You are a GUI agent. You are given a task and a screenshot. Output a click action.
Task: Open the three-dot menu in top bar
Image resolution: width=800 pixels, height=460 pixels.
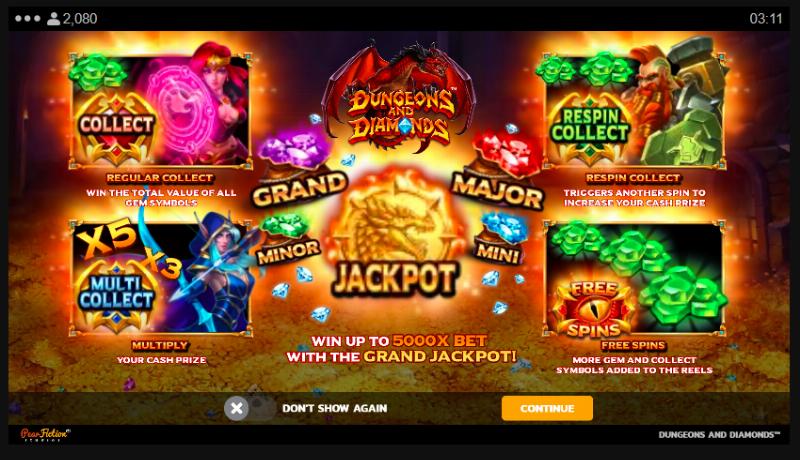[x=28, y=19]
